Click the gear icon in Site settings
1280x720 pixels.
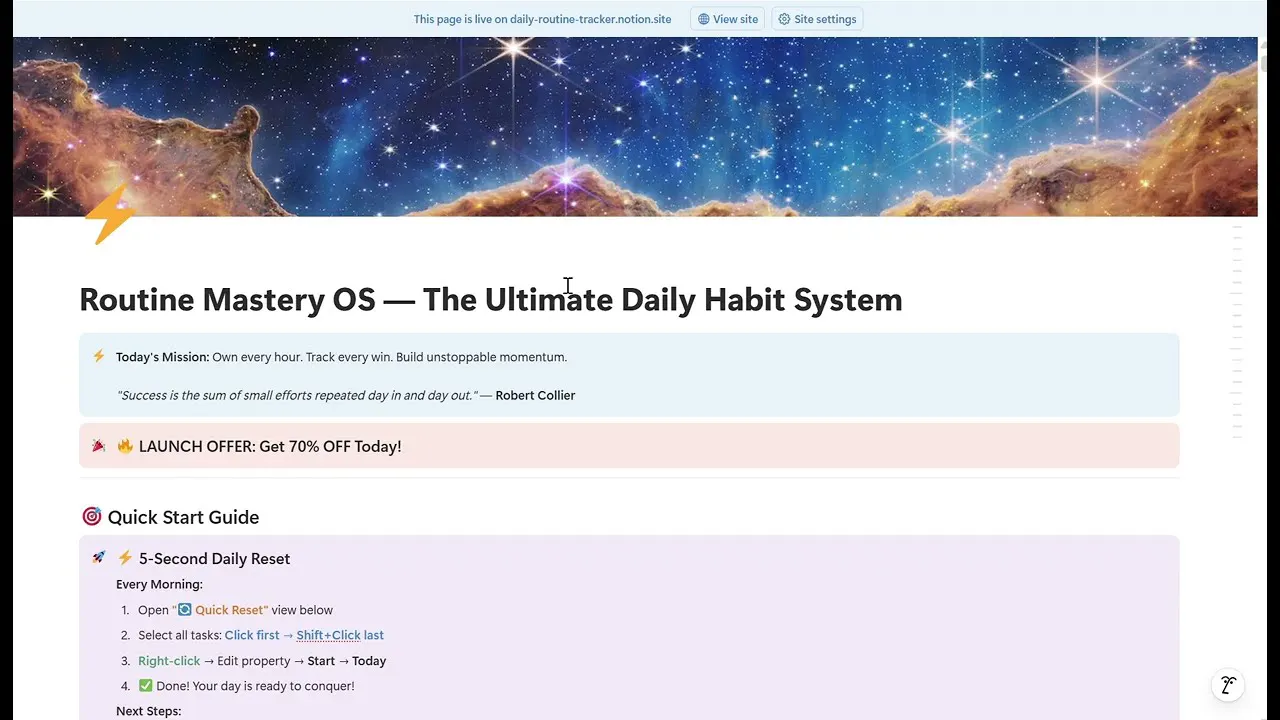click(784, 19)
